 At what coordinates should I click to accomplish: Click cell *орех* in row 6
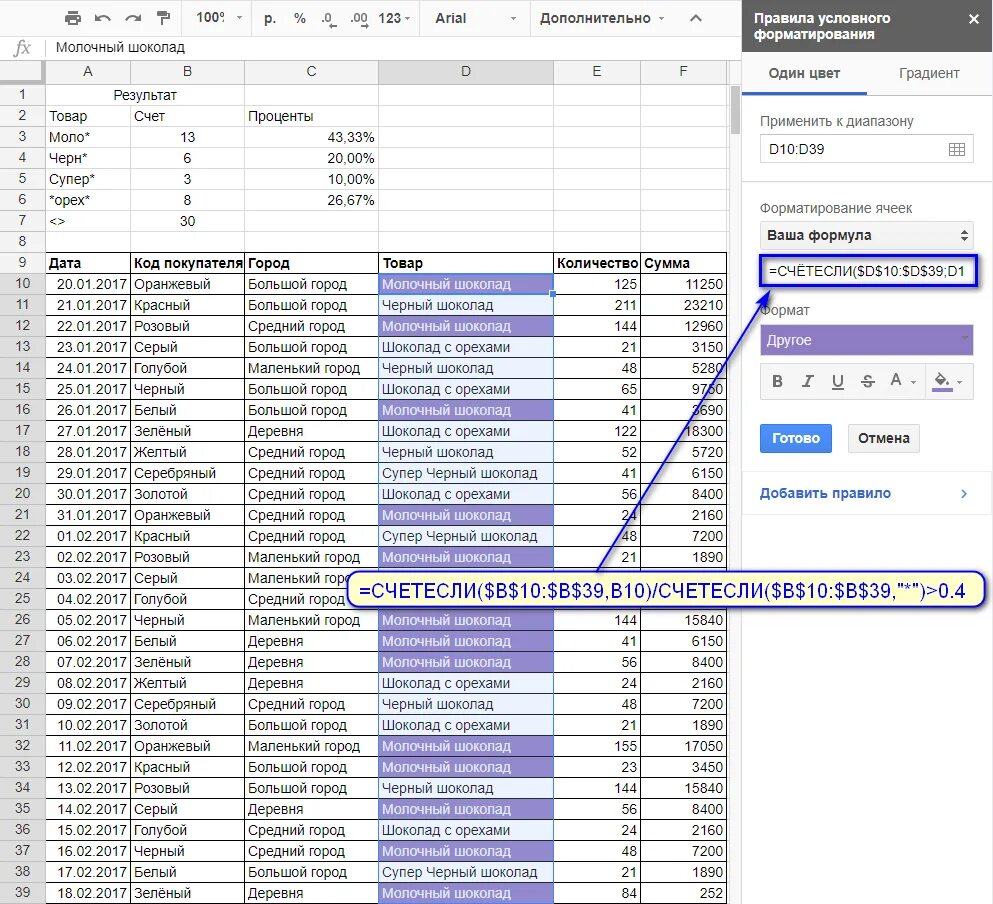tap(87, 200)
